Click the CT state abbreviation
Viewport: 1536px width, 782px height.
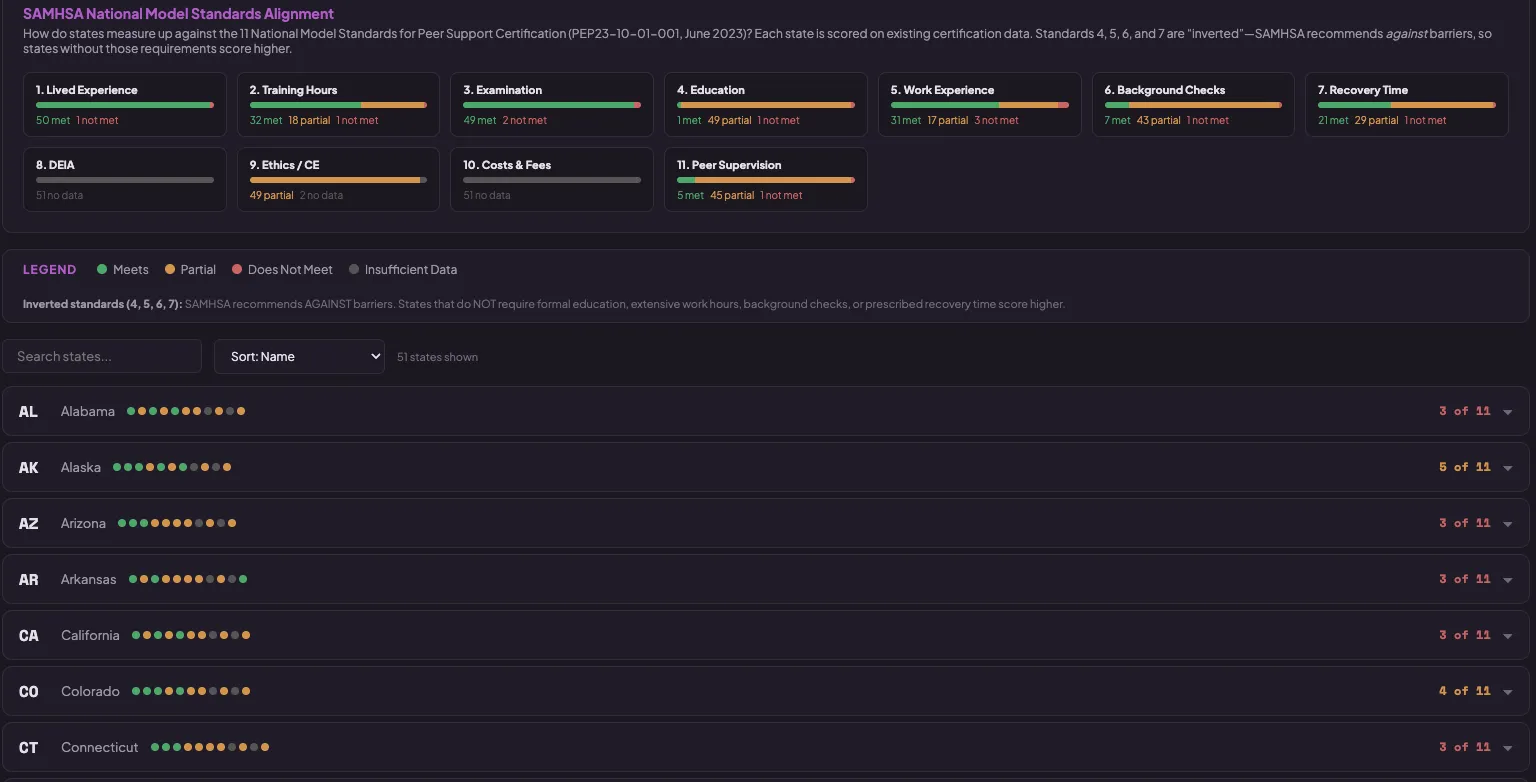point(28,747)
